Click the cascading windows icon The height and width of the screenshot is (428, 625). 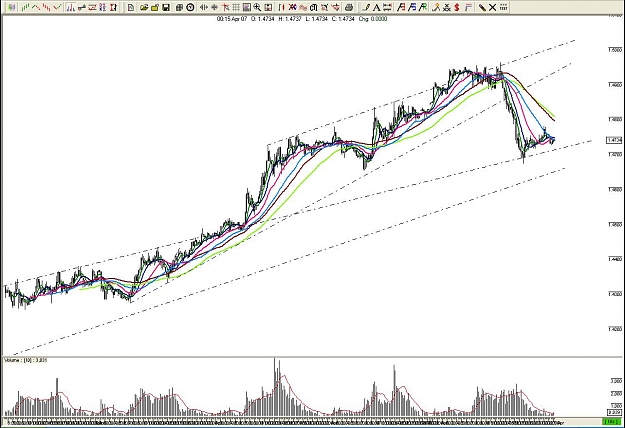179,7
